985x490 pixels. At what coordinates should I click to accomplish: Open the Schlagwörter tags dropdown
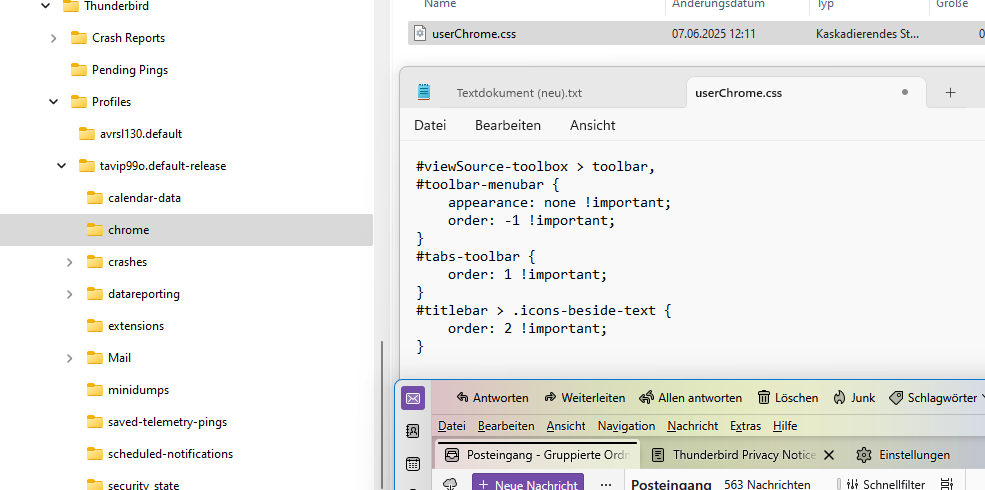pyautogui.click(x=936, y=398)
